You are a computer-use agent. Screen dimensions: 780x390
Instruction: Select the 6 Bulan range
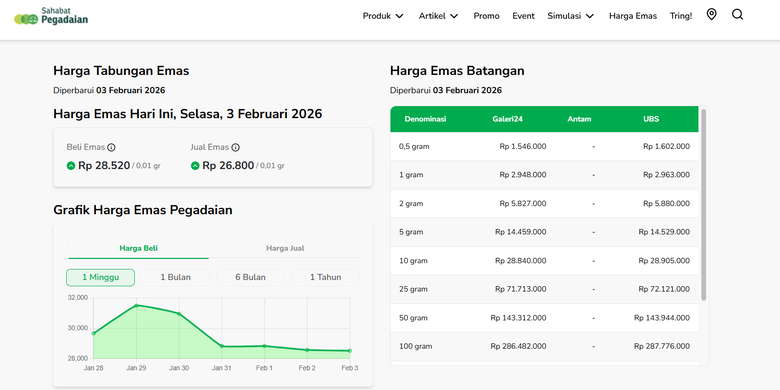[x=250, y=278]
